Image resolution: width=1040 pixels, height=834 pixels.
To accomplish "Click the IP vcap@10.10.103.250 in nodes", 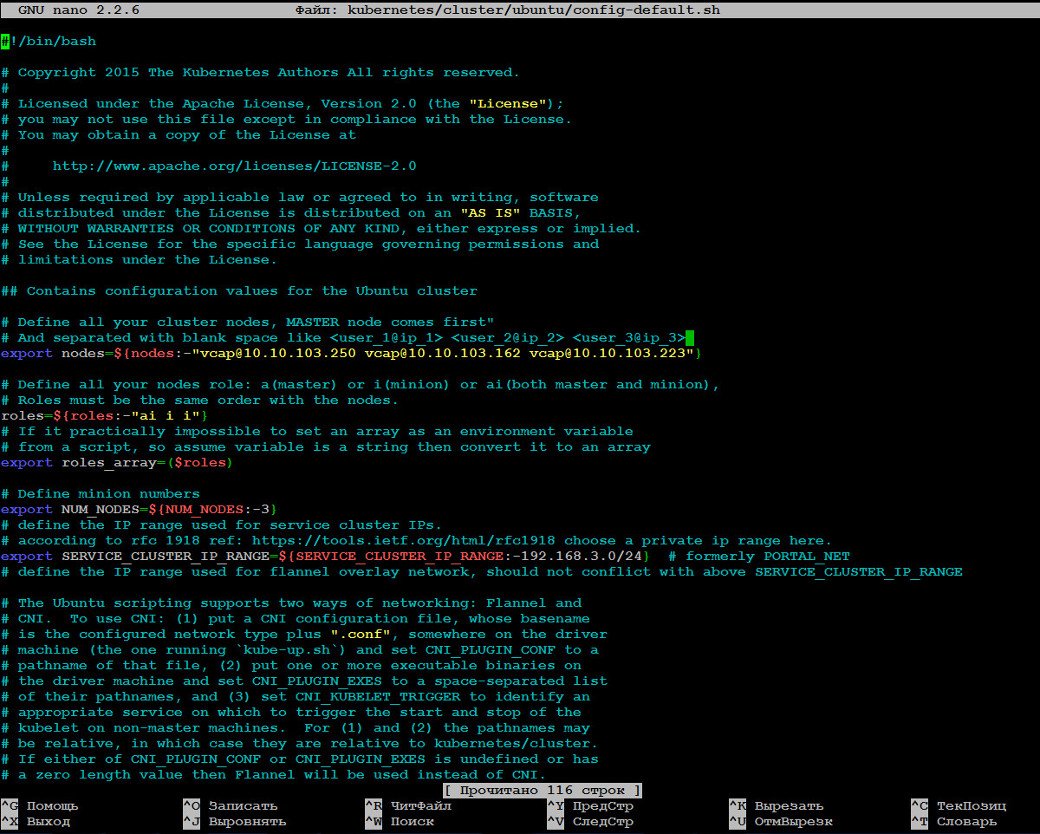I will pos(278,353).
